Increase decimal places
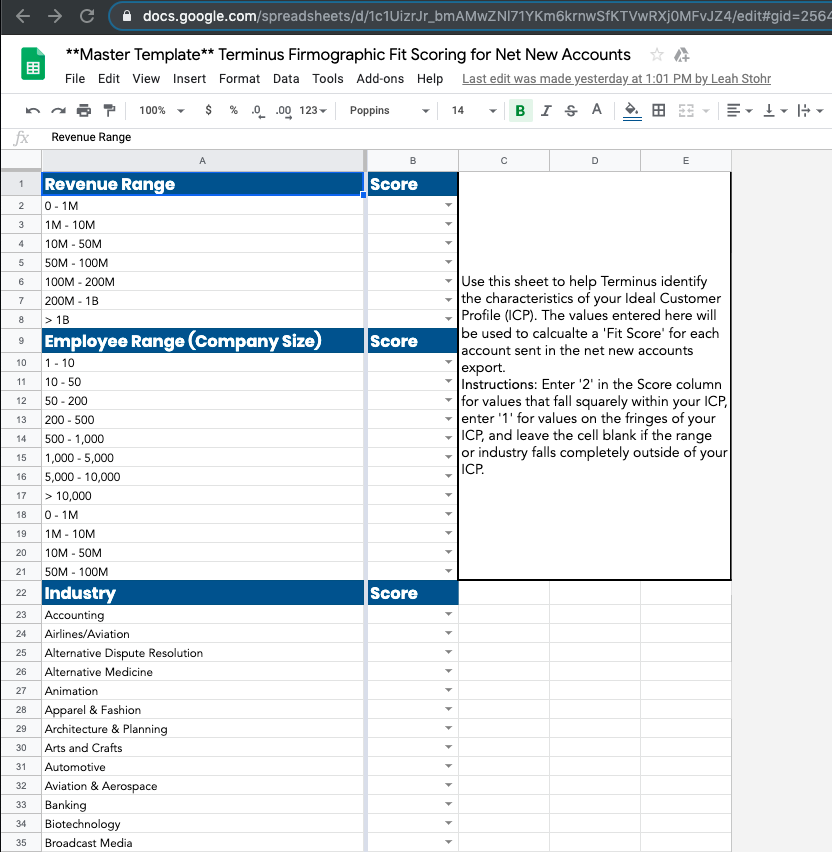This screenshot has height=852, width=832. pyautogui.click(x=283, y=111)
